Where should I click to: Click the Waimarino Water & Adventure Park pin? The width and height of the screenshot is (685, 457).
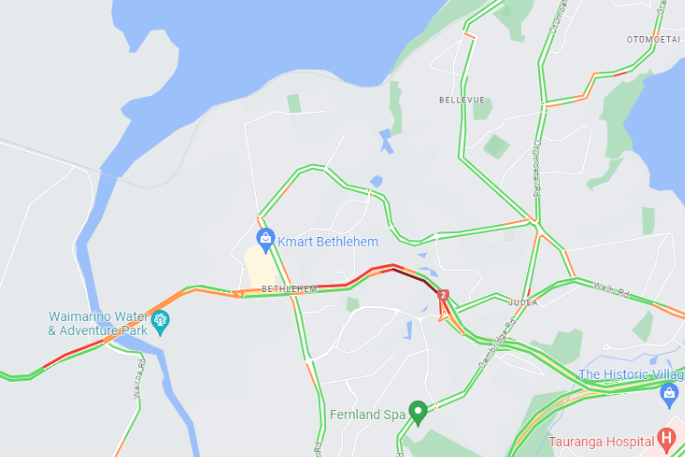[160, 322]
